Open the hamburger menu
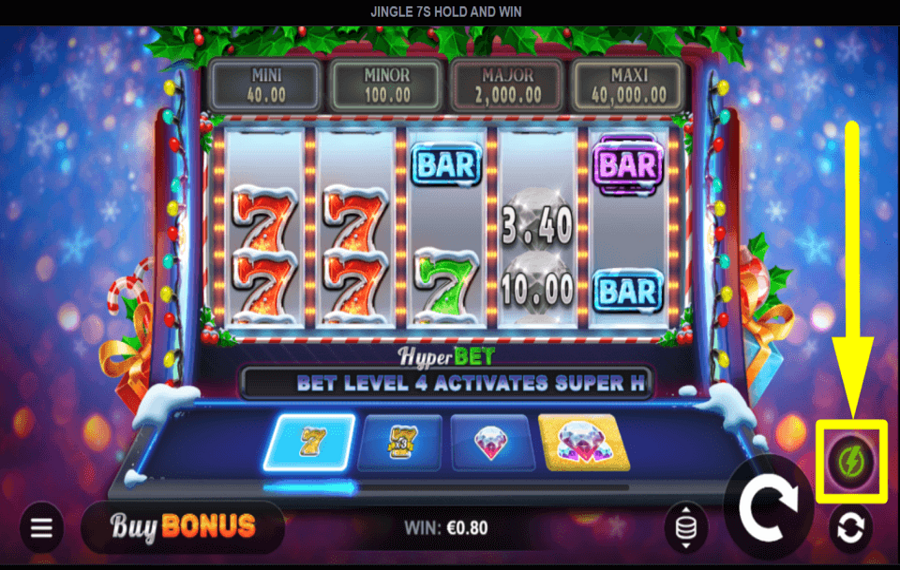The width and height of the screenshot is (900, 570). pos(41,528)
